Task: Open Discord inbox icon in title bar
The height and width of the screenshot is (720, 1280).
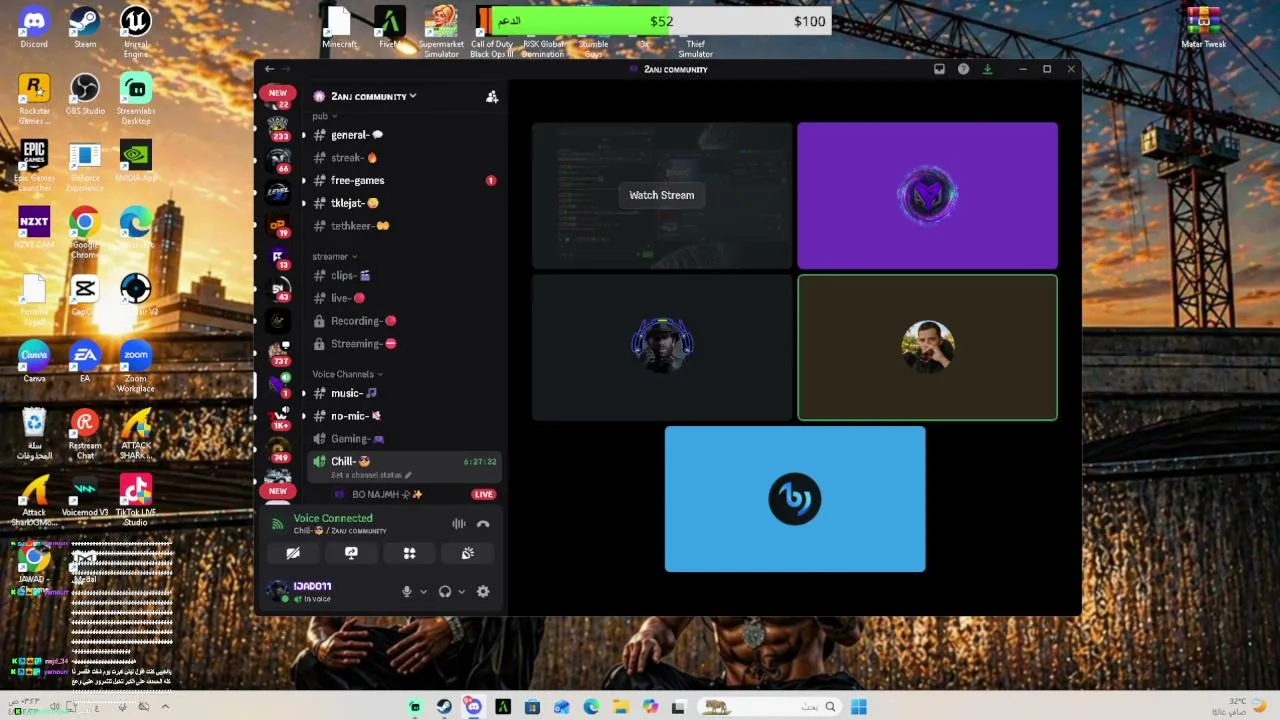Action: pyautogui.click(x=939, y=69)
